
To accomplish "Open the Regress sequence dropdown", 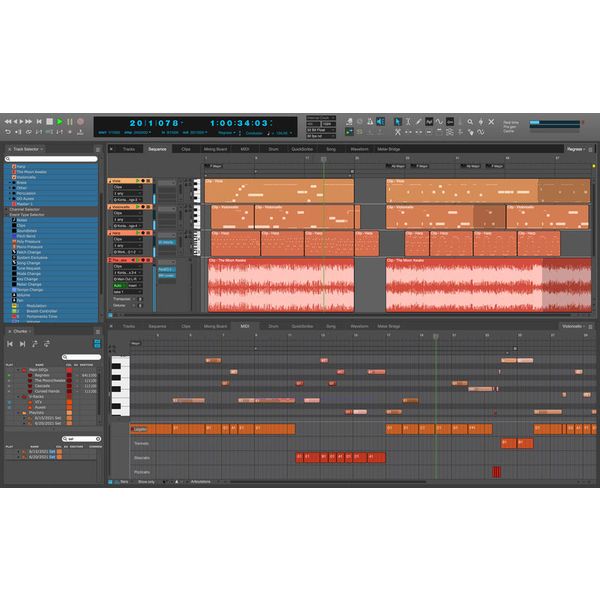I will (575, 149).
